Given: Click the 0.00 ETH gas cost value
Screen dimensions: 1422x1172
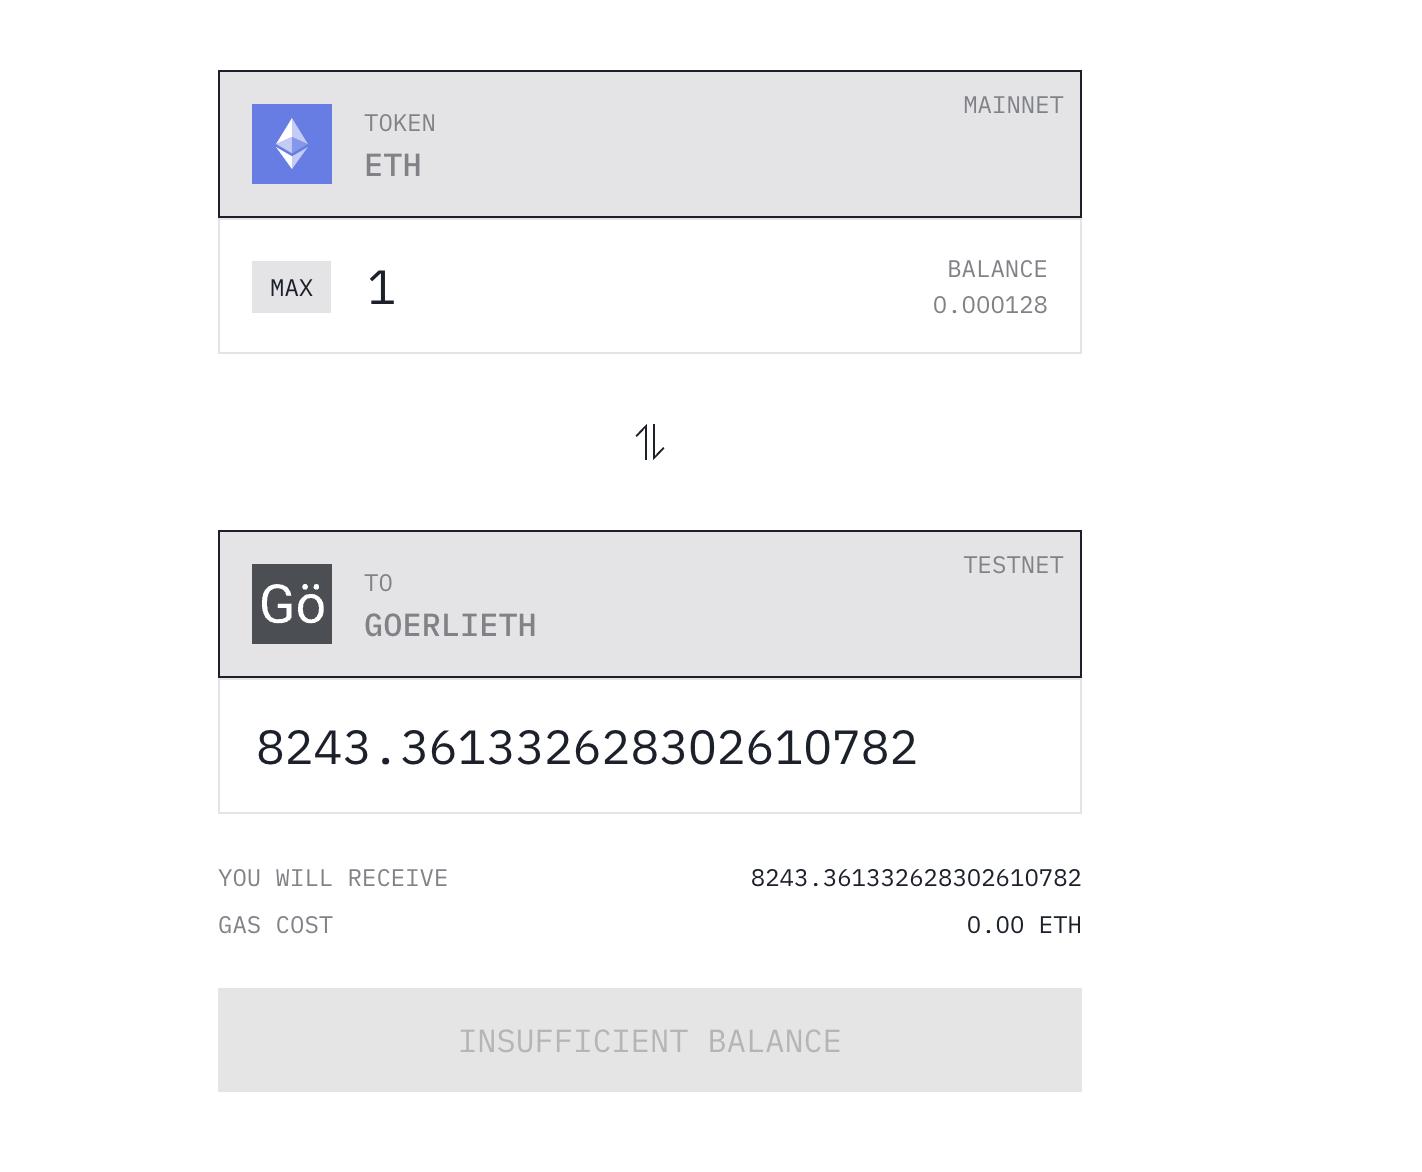Looking at the screenshot, I should tap(1023, 925).
